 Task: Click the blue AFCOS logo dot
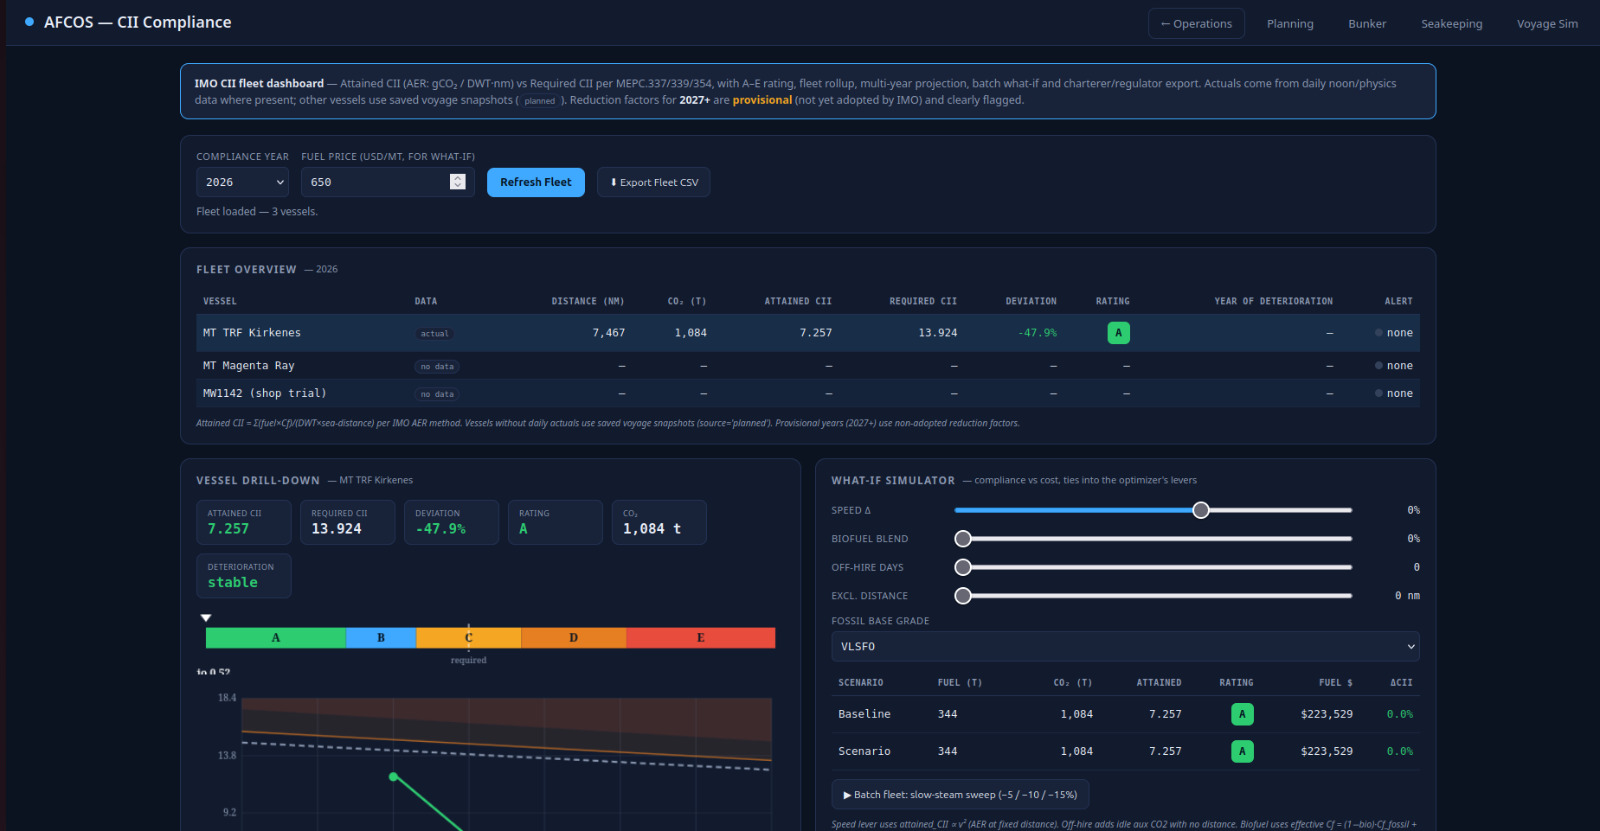pyautogui.click(x=29, y=22)
